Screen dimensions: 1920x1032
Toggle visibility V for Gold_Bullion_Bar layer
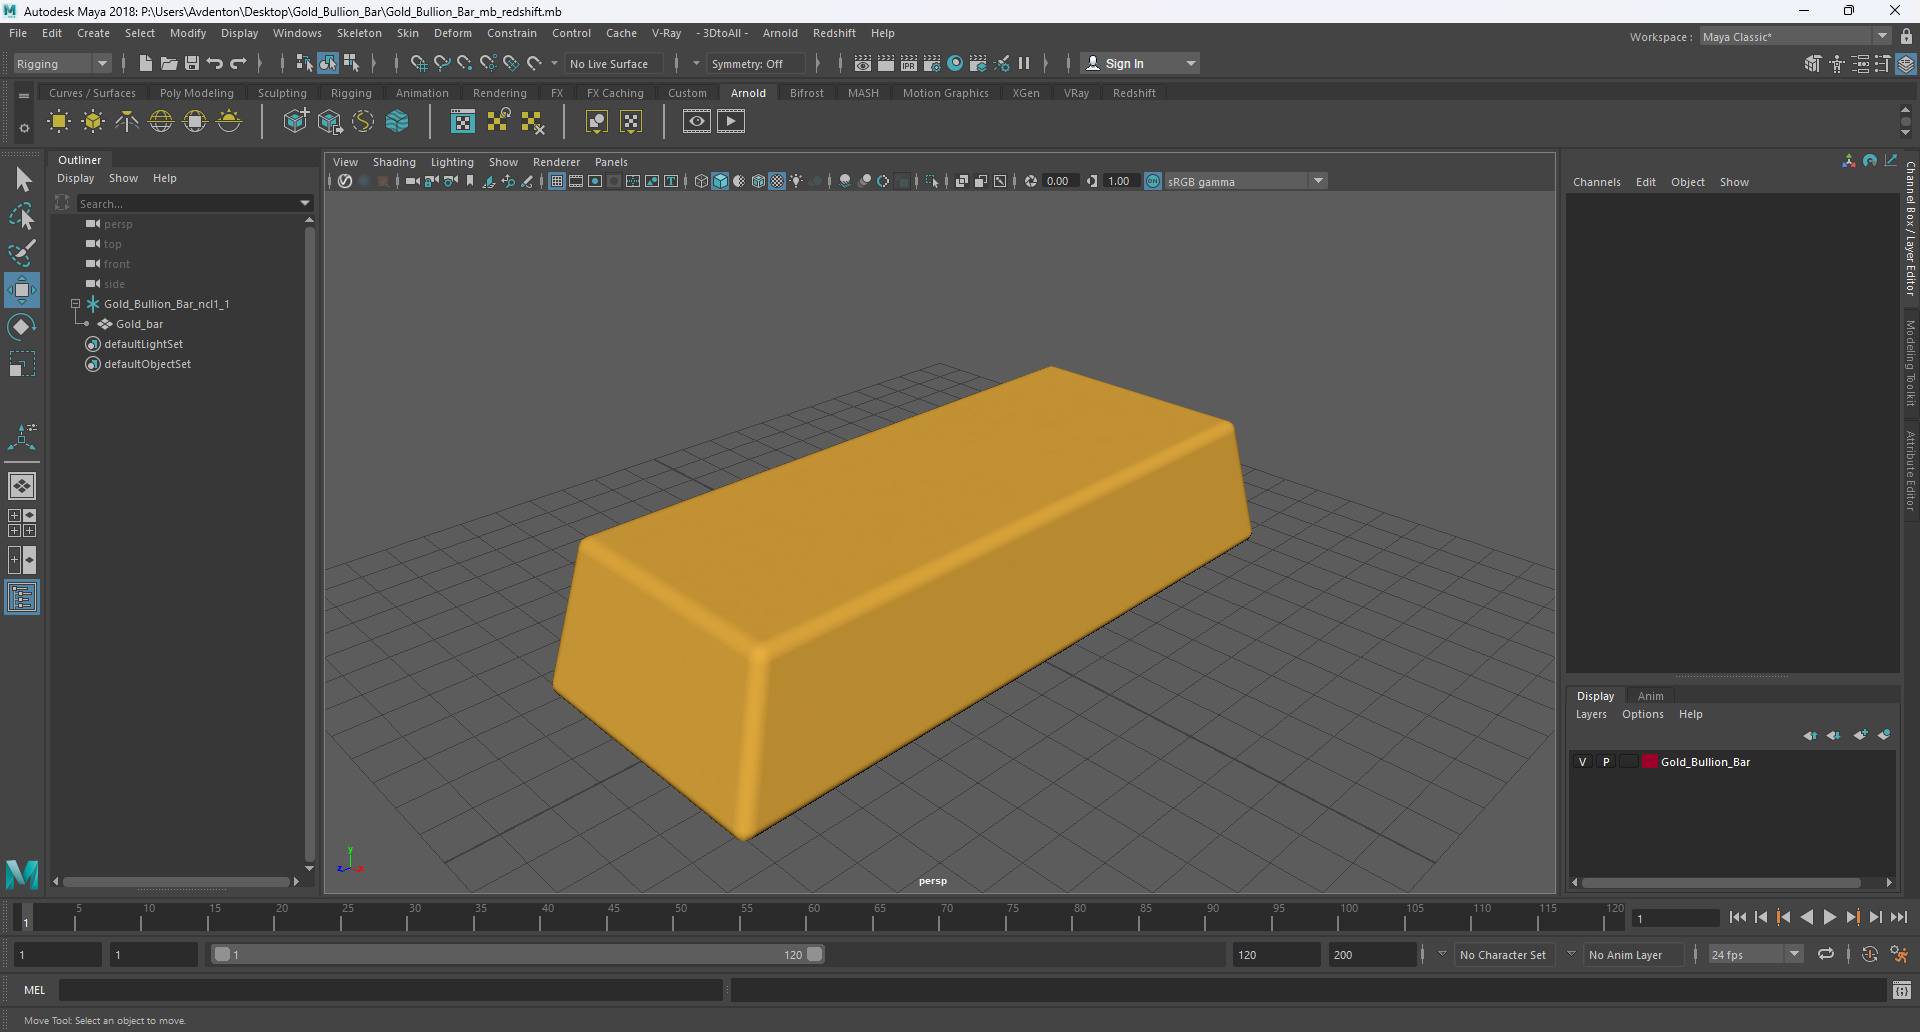pyautogui.click(x=1582, y=762)
